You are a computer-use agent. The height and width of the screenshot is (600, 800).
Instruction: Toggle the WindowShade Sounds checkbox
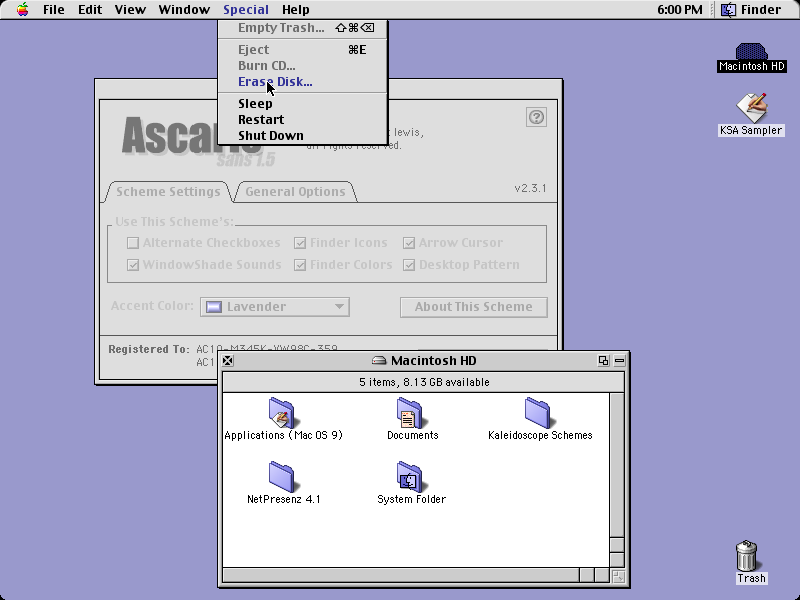click(133, 265)
